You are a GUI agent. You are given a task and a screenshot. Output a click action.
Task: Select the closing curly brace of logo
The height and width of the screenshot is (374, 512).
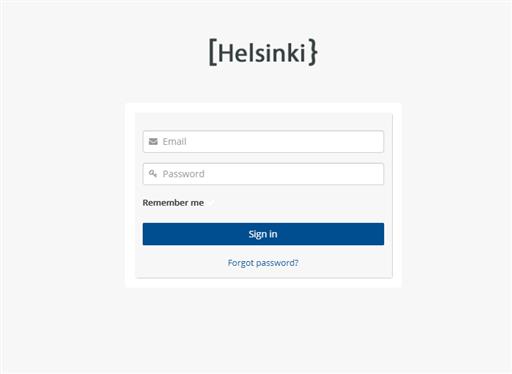click(313, 52)
